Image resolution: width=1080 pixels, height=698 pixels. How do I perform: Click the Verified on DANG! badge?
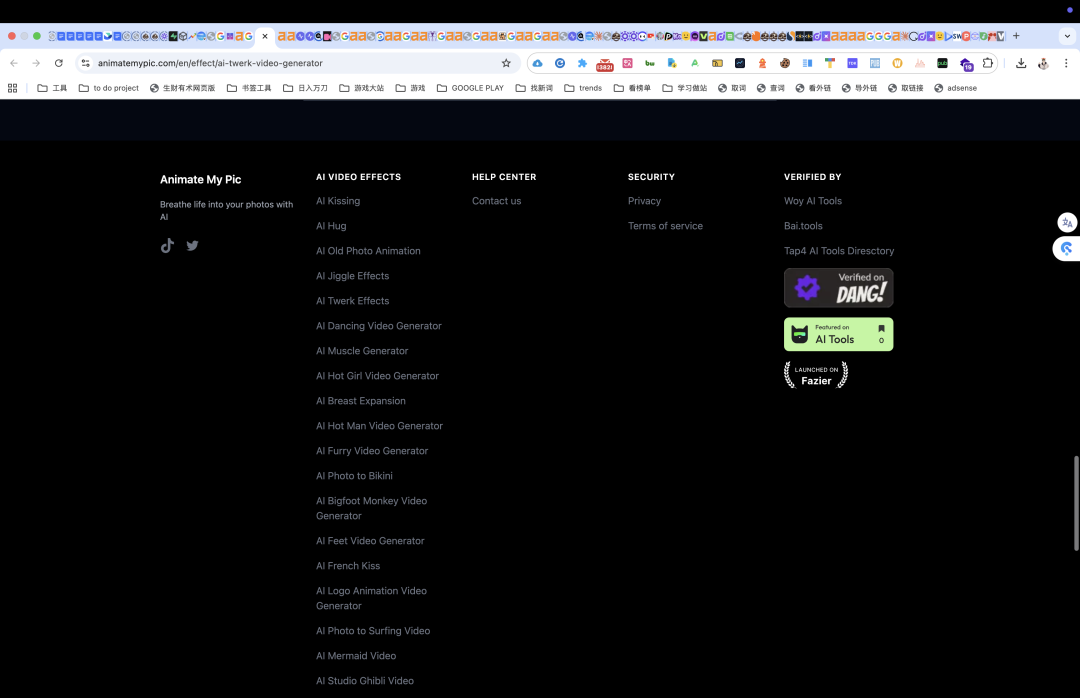838,287
